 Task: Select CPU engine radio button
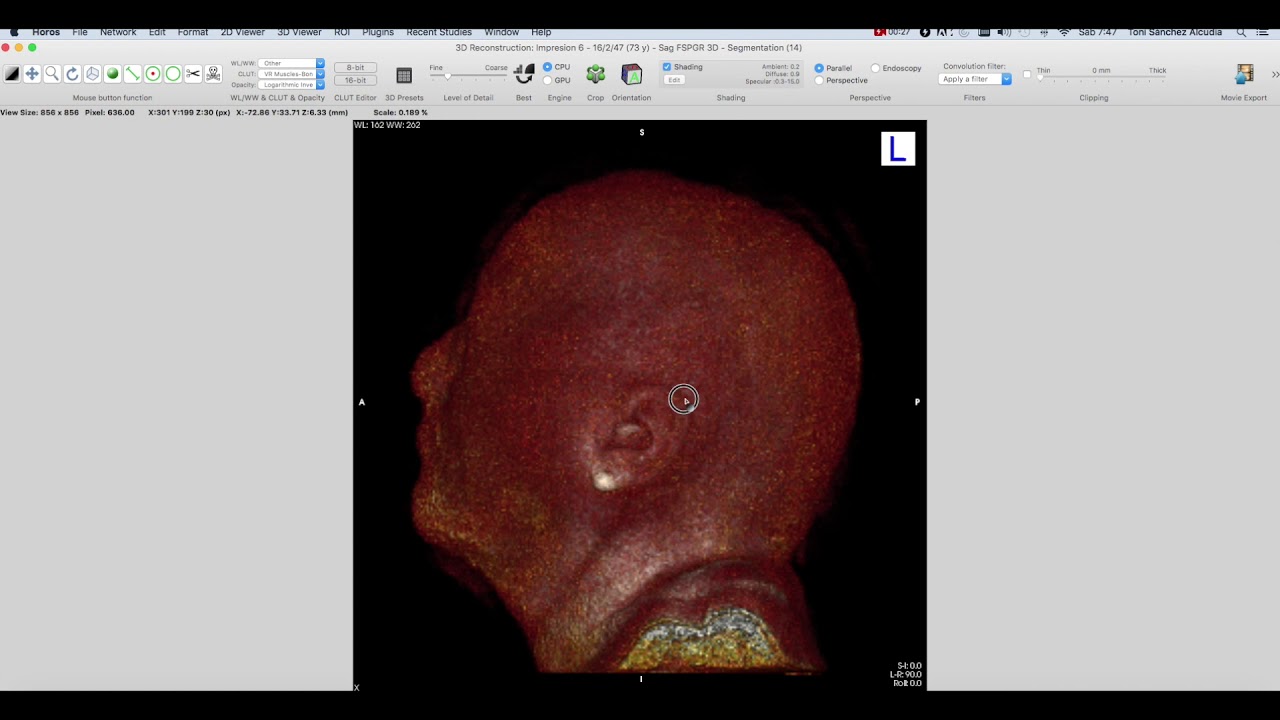click(547, 67)
